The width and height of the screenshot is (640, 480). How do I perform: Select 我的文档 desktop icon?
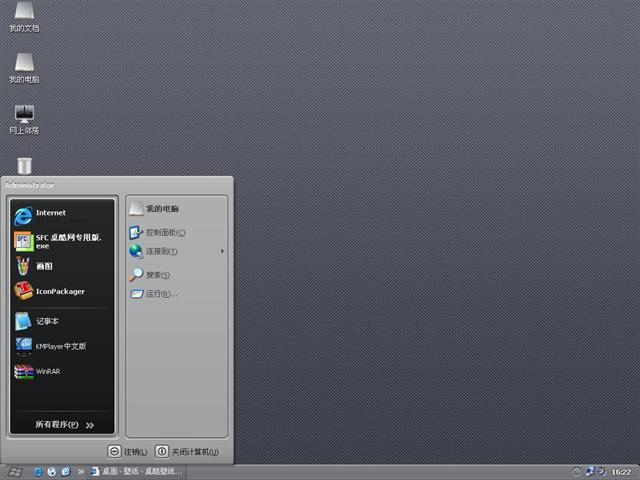coord(24,17)
